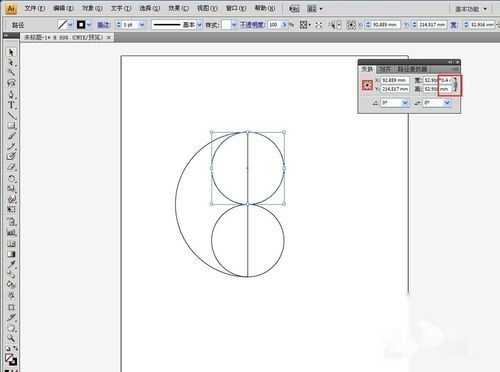Choose the Type (T) tool

coord(11,105)
